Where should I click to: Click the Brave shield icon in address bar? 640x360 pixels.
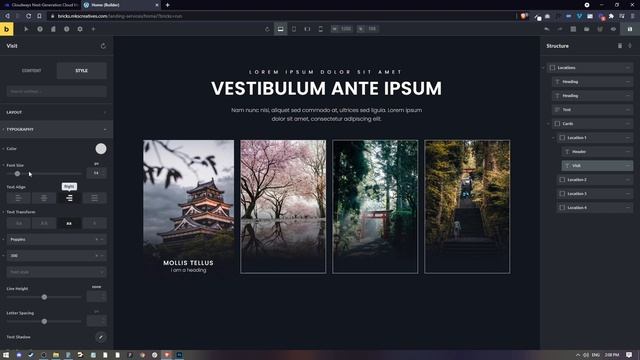click(x=523, y=16)
